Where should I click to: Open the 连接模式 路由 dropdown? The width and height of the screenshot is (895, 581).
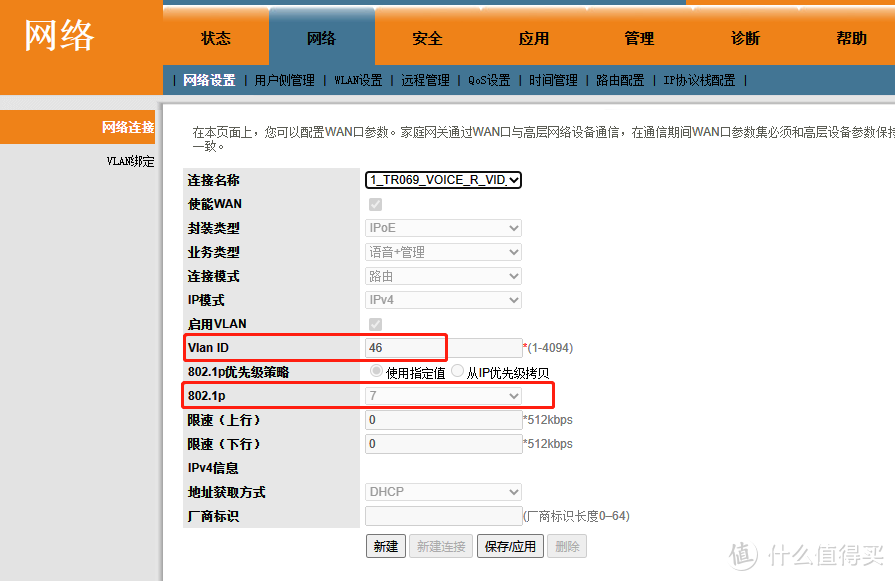click(443, 276)
